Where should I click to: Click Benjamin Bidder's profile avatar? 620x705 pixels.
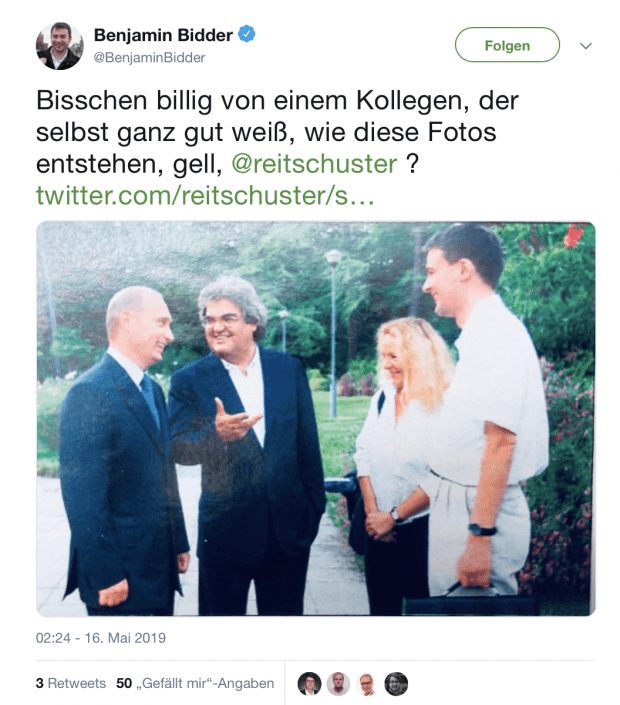(x=59, y=46)
